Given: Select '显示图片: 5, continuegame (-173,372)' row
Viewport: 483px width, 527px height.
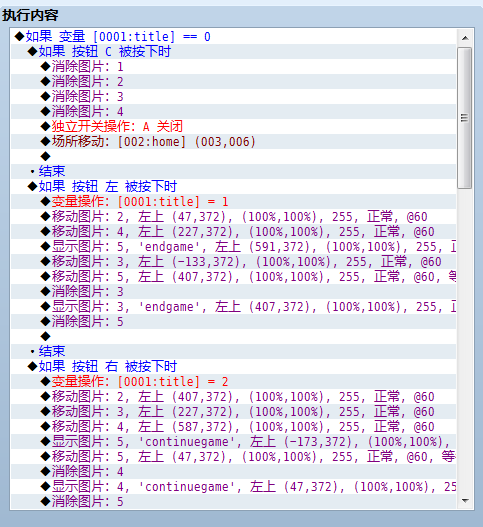Looking at the screenshot, I should pos(233,442).
